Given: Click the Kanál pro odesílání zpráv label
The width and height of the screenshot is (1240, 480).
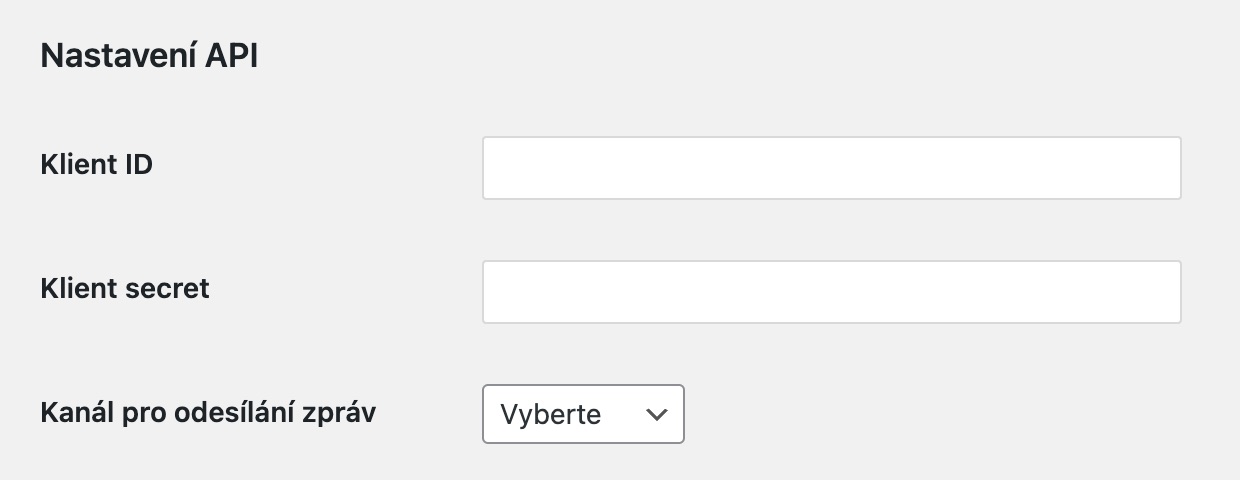Looking at the screenshot, I should 208,412.
